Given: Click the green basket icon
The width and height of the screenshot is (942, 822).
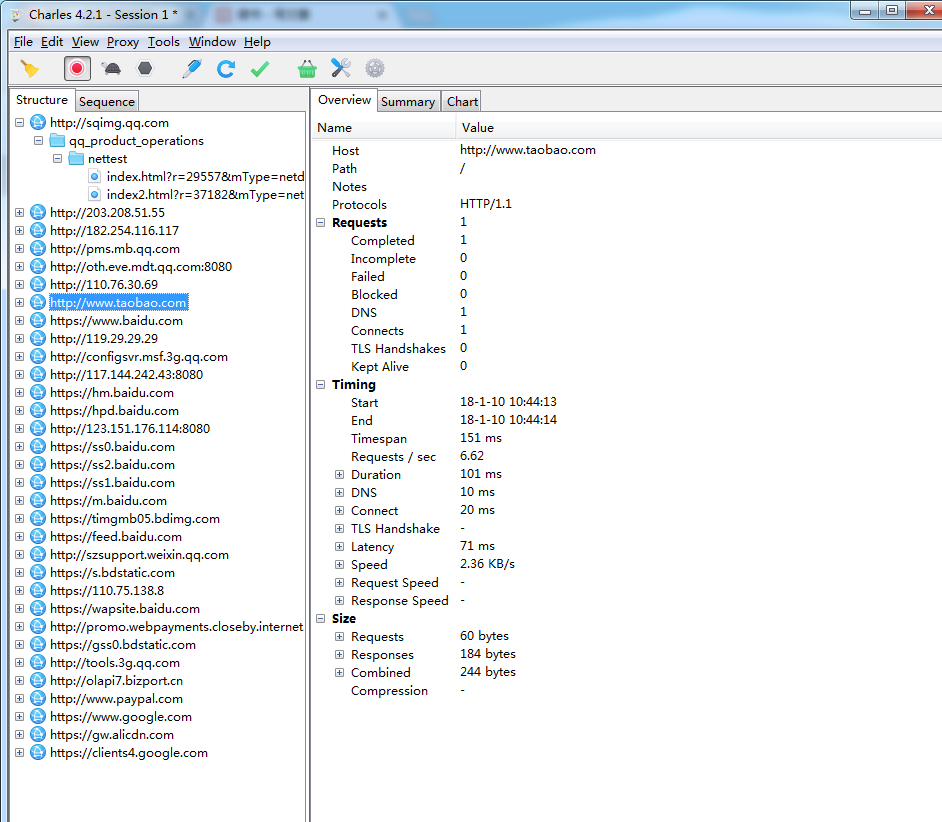Looking at the screenshot, I should pyautogui.click(x=307, y=69).
